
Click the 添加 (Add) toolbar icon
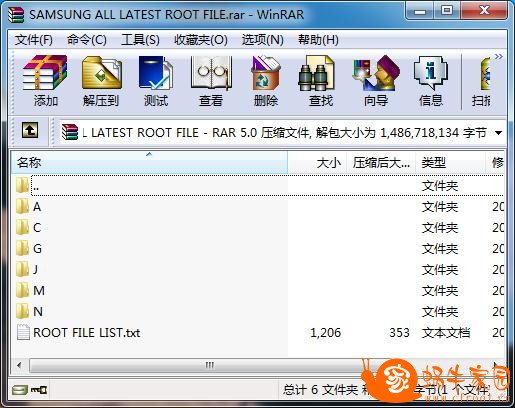tap(45, 73)
